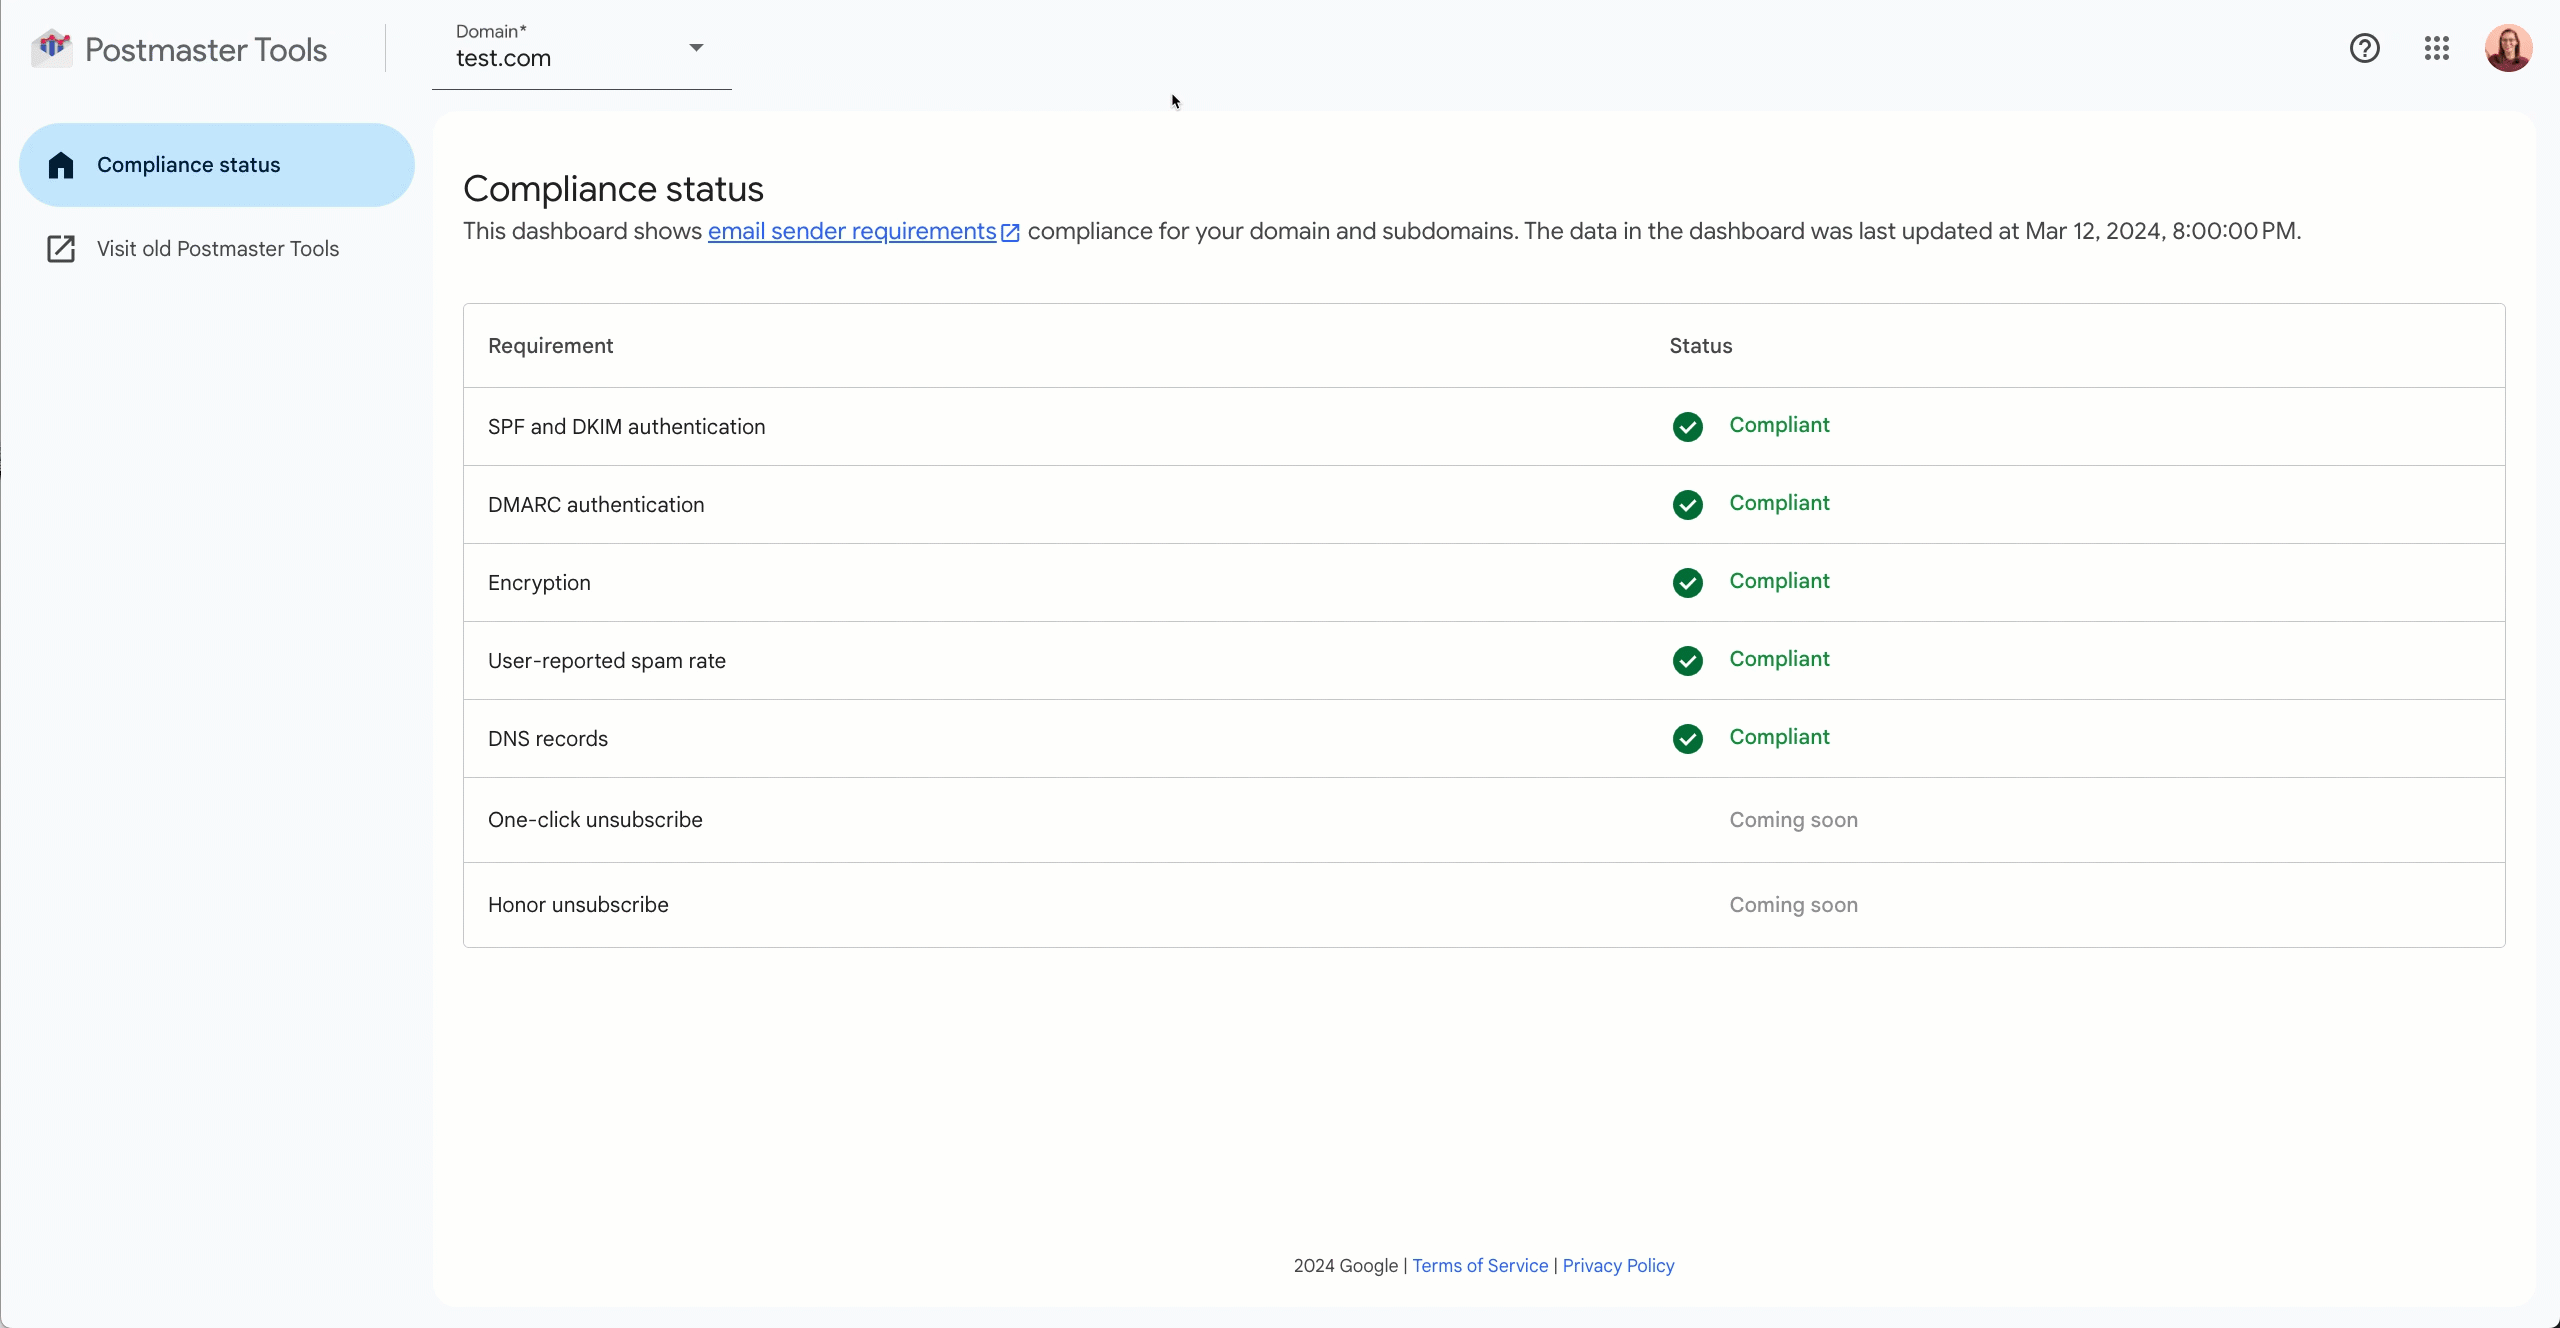Expand the domain dropdown arrow

[696, 48]
